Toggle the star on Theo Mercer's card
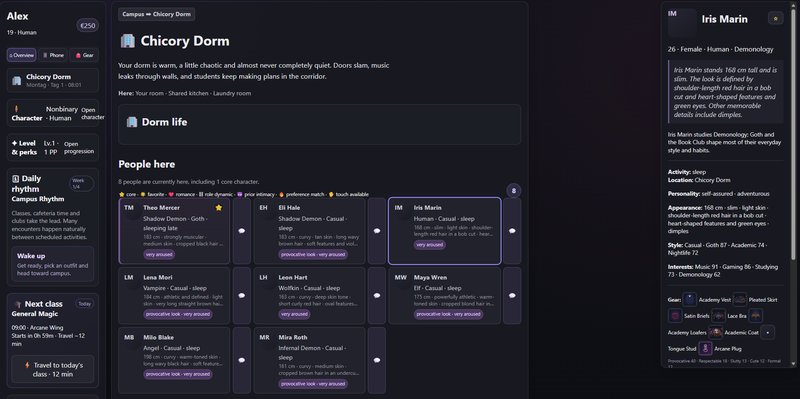 pos(219,208)
